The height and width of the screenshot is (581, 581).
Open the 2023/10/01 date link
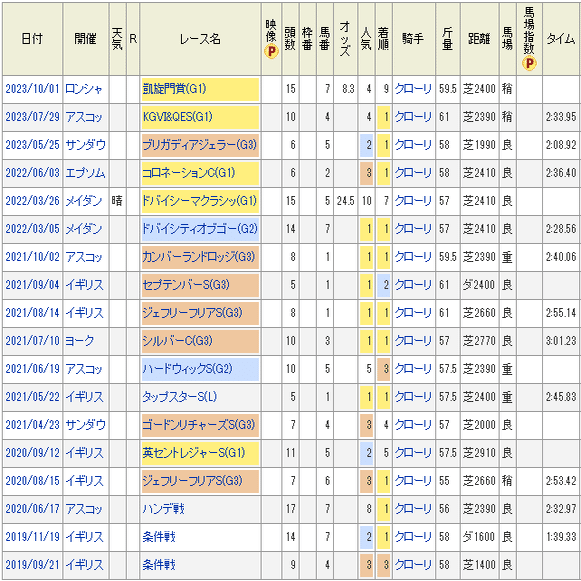coord(32,89)
